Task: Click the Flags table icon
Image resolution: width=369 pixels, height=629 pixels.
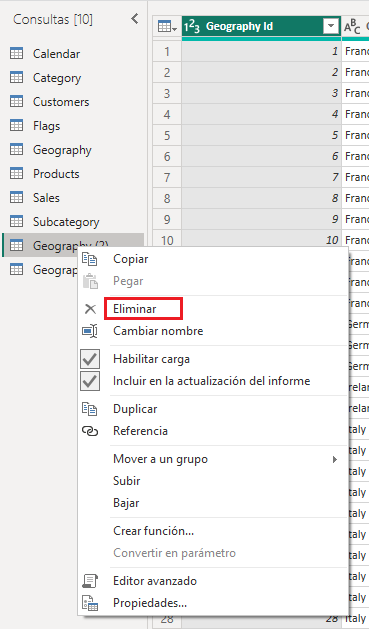Action: [16, 126]
